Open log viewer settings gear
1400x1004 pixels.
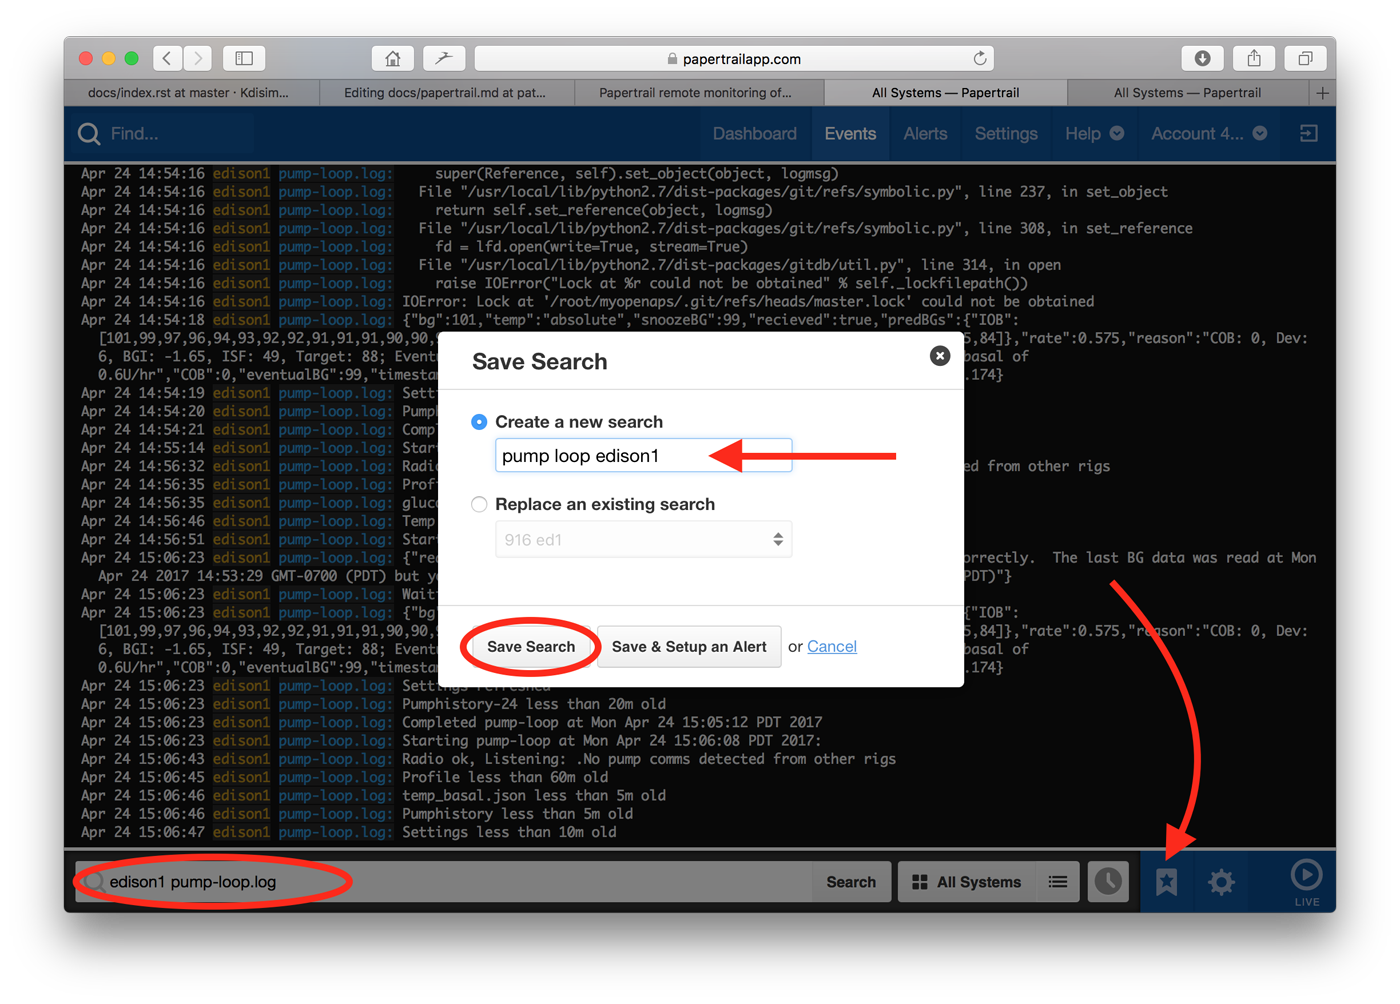click(x=1221, y=882)
